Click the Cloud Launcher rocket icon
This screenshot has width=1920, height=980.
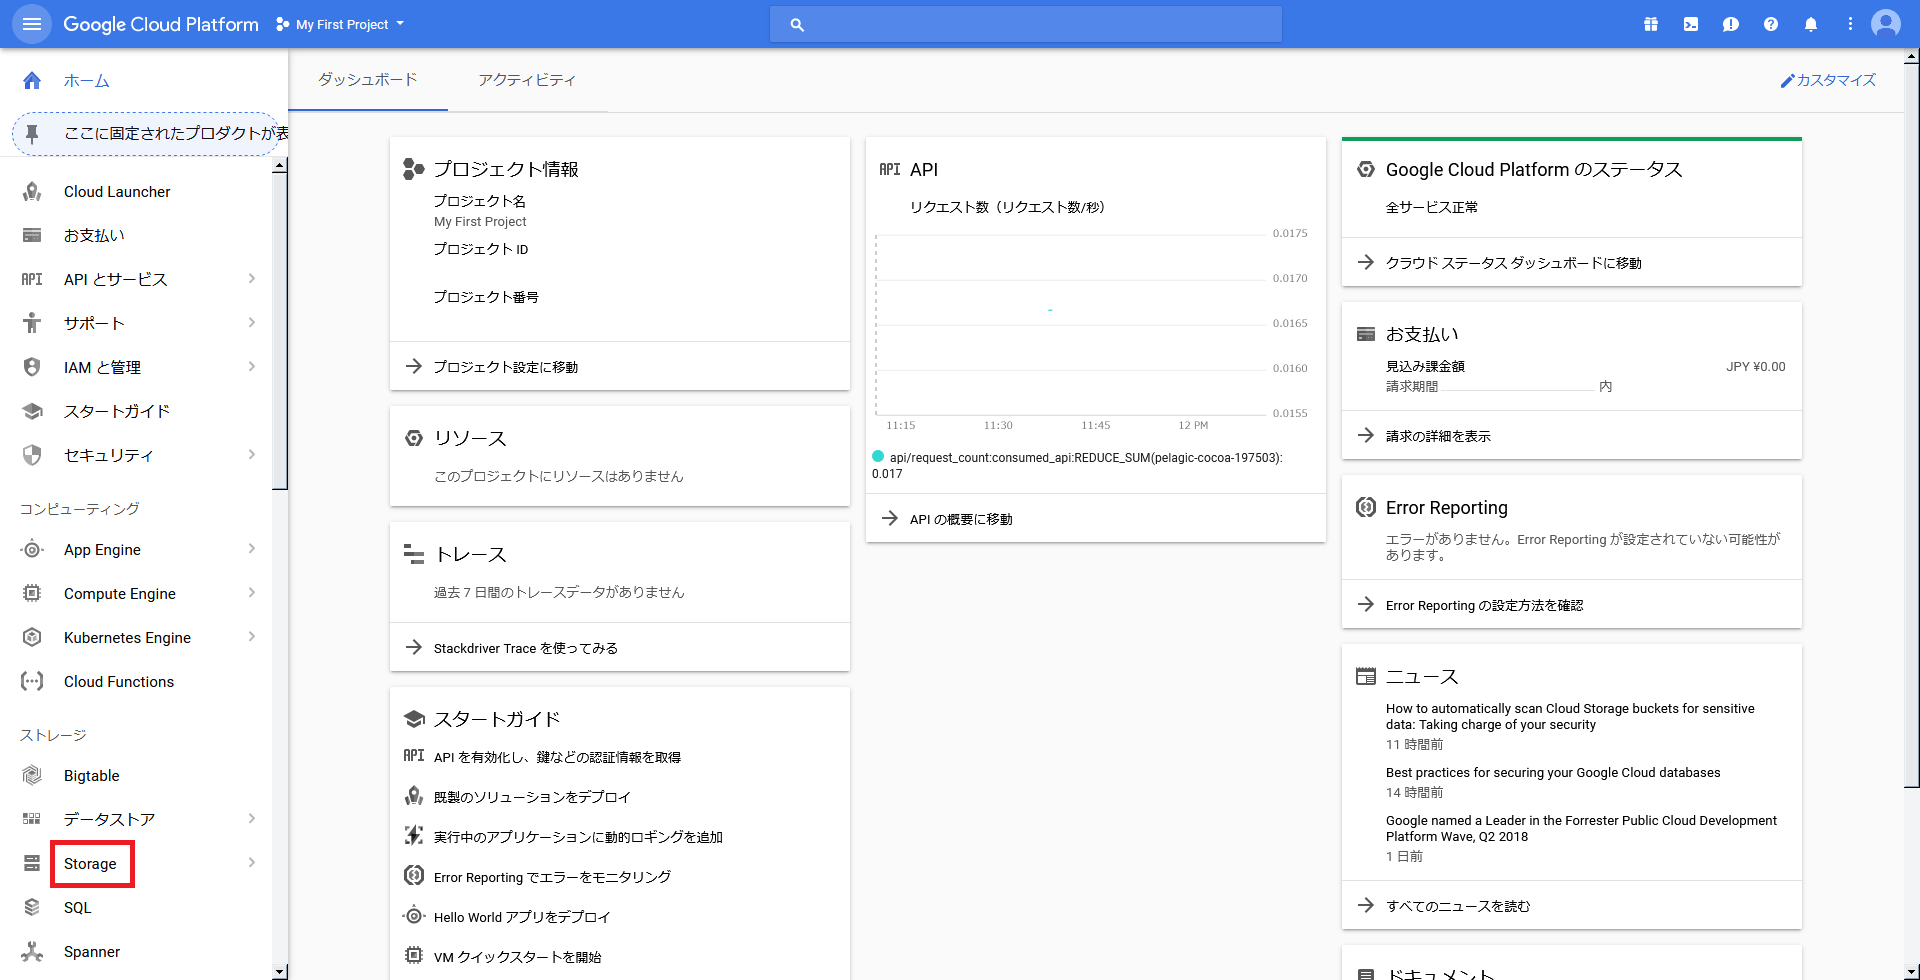point(32,191)
